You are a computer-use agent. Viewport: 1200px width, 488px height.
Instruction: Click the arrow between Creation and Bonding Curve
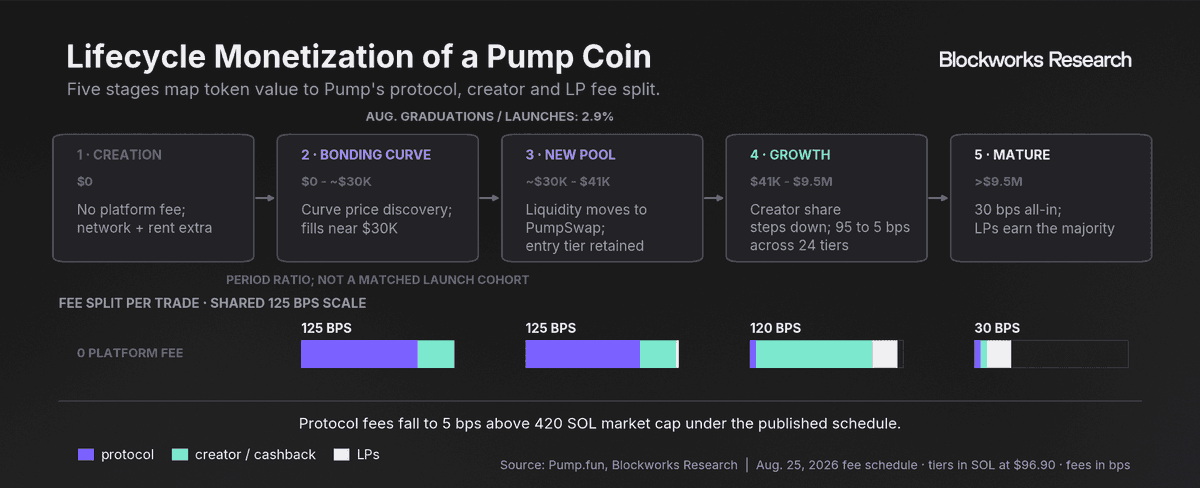(x=265, y=198)
